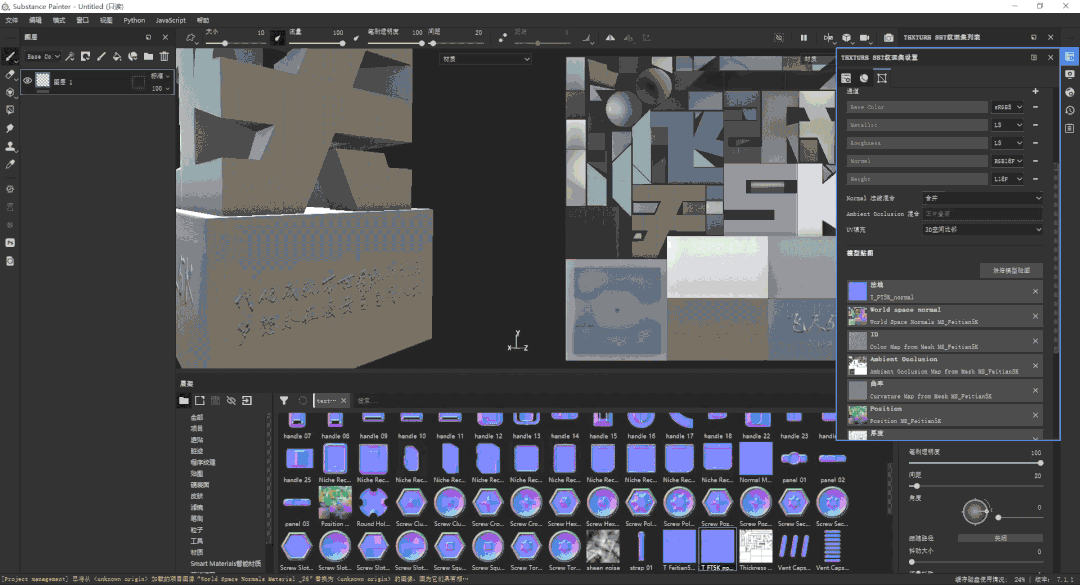Click the shelf folder icon
This screenshot has width=1080, height=585.
184,400
